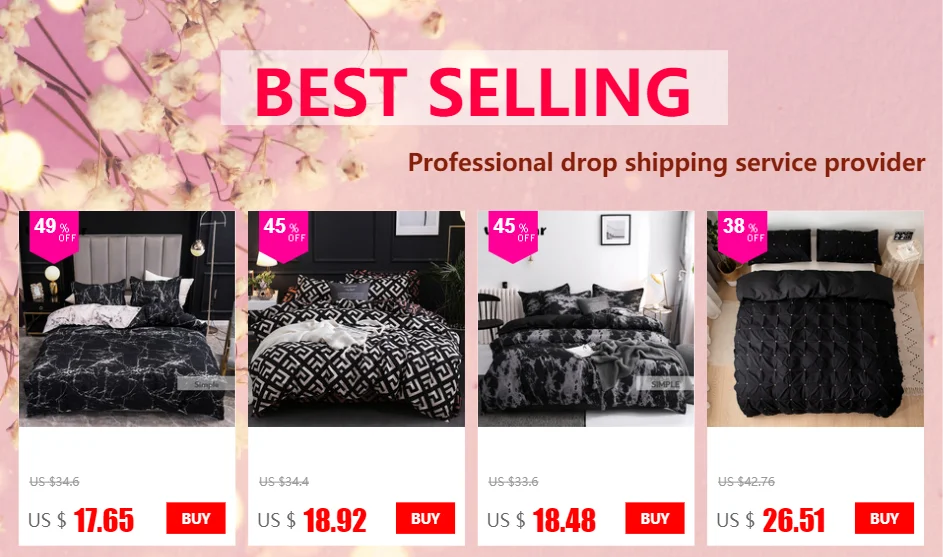The height and width of the screenshot is (557, 943).
Task: Click the crossed-out US $42.76 original price
Action: [746, 482]
